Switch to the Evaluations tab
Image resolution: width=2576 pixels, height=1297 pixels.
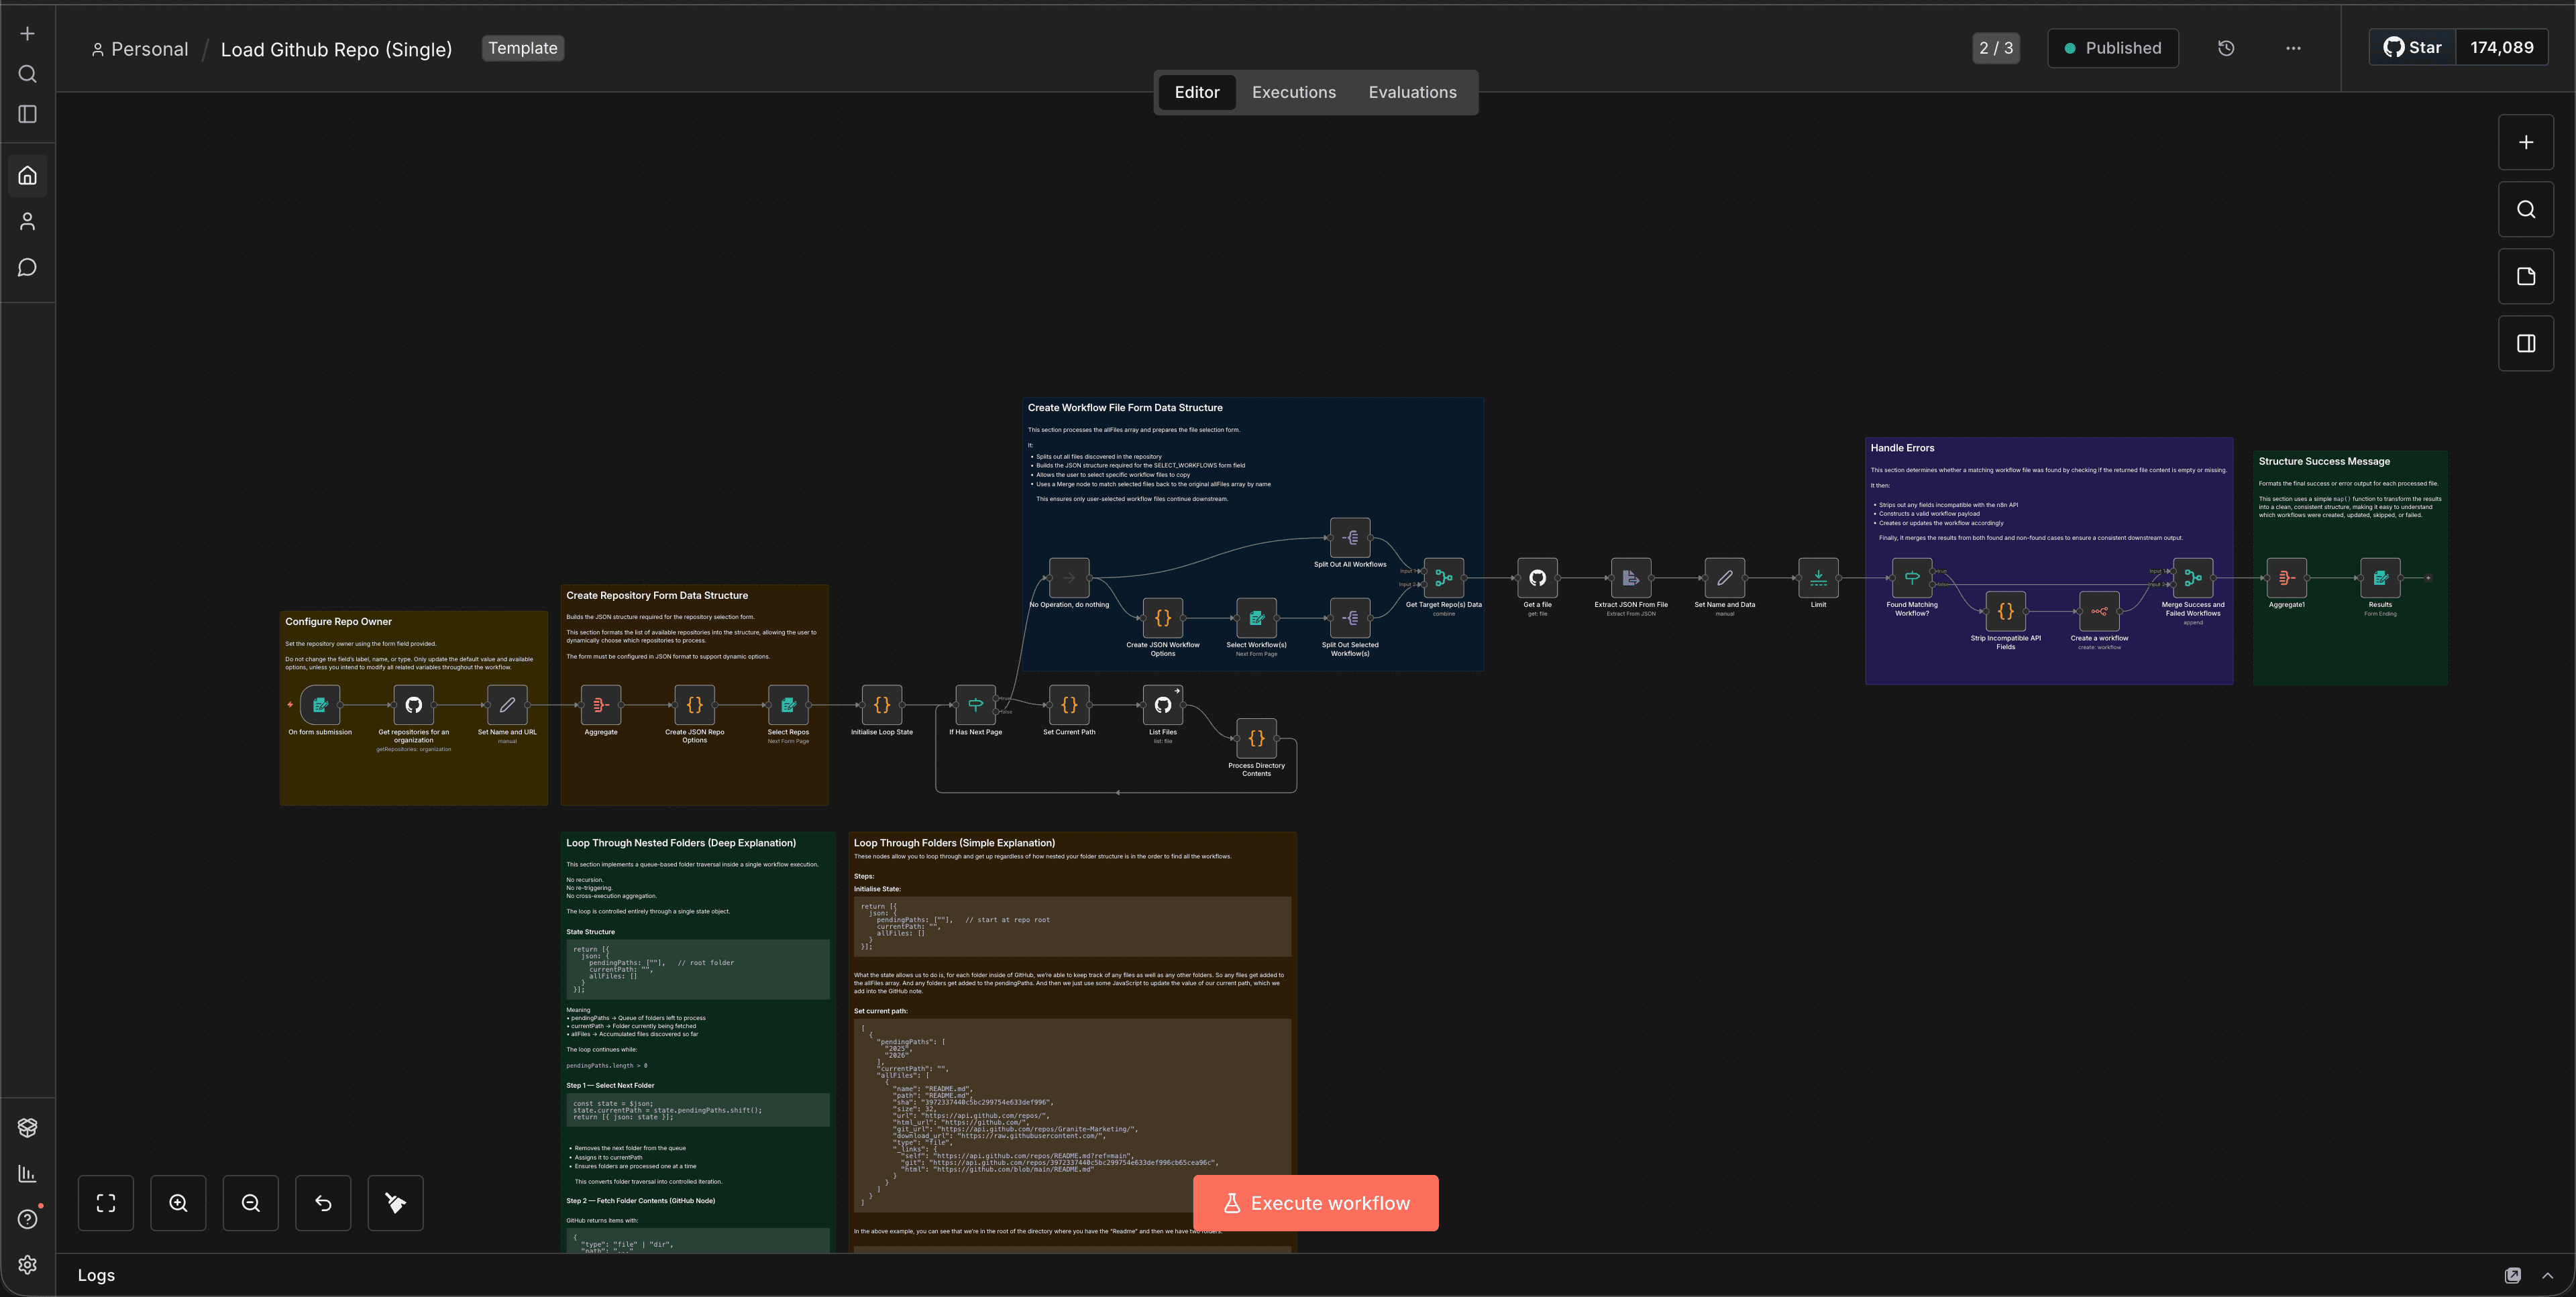pos(1412,92)
